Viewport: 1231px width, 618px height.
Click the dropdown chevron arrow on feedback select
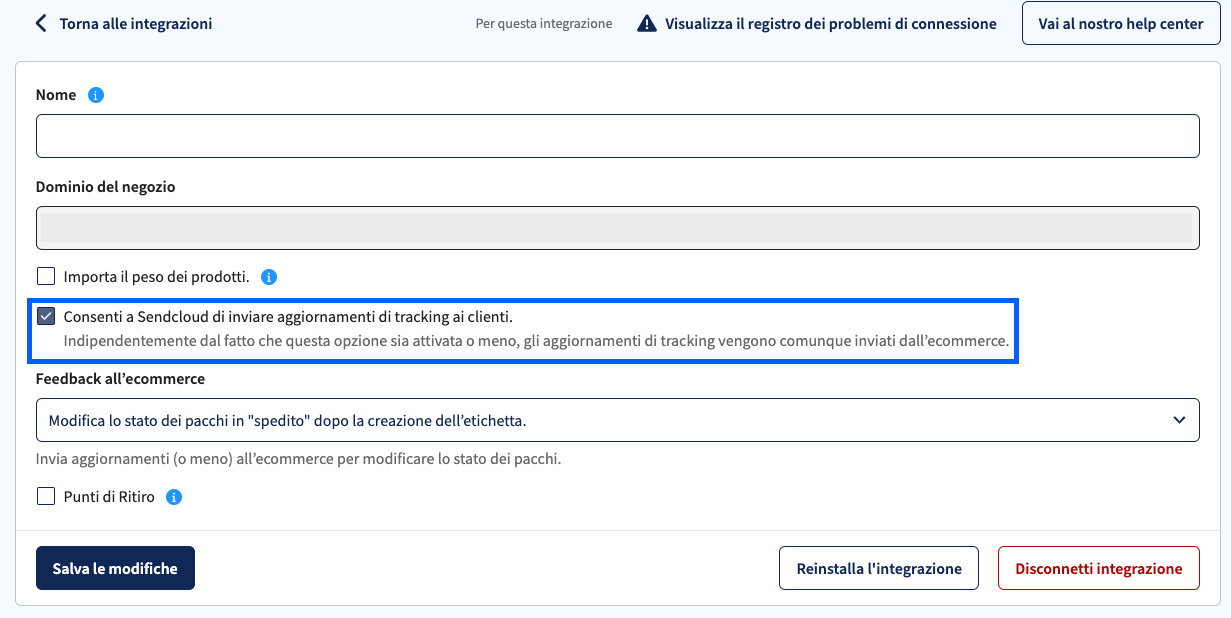[x=1179, y=420]
